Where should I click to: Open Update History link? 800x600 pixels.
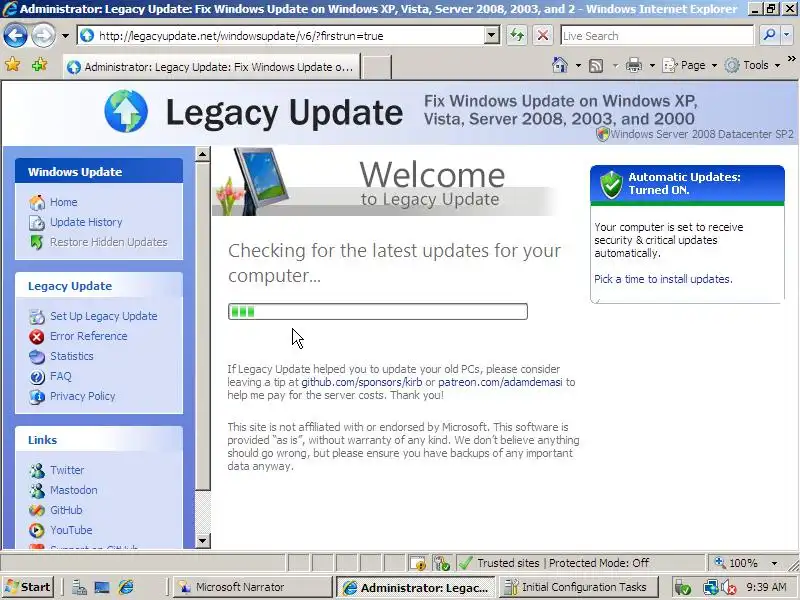tap(86, 222)
